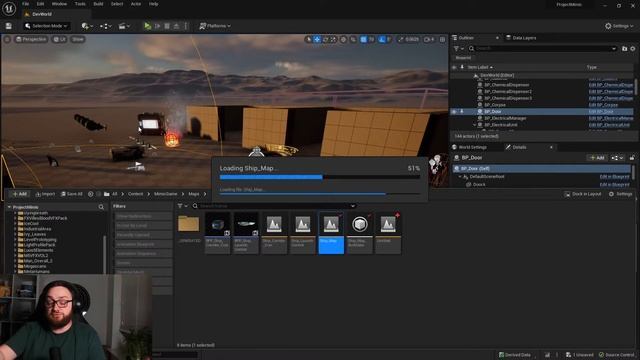Screen dimensions: 640x360
Task: Toggle viewport scale snapping
Action: (400, 39)
